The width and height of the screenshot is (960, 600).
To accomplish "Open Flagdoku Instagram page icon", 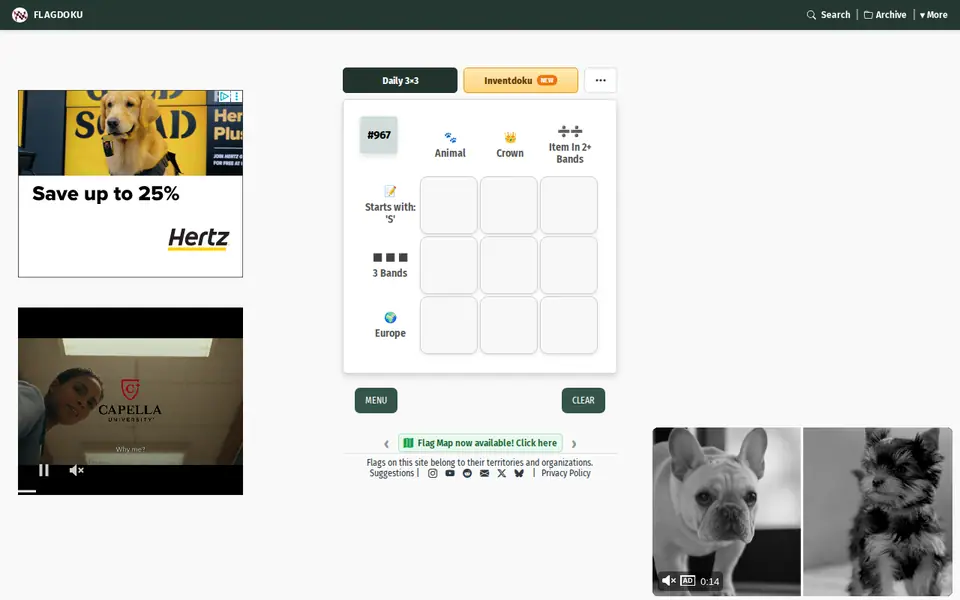I will 432,473.
